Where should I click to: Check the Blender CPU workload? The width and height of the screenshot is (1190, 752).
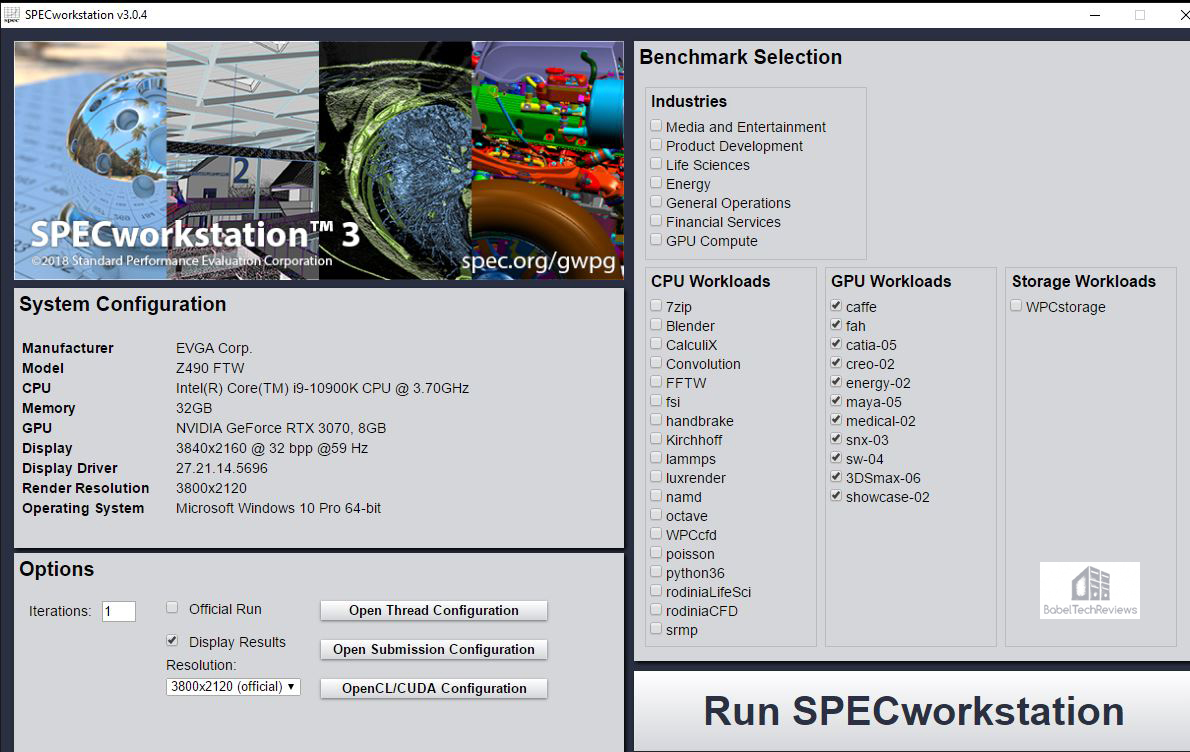[x=656, y=325]
